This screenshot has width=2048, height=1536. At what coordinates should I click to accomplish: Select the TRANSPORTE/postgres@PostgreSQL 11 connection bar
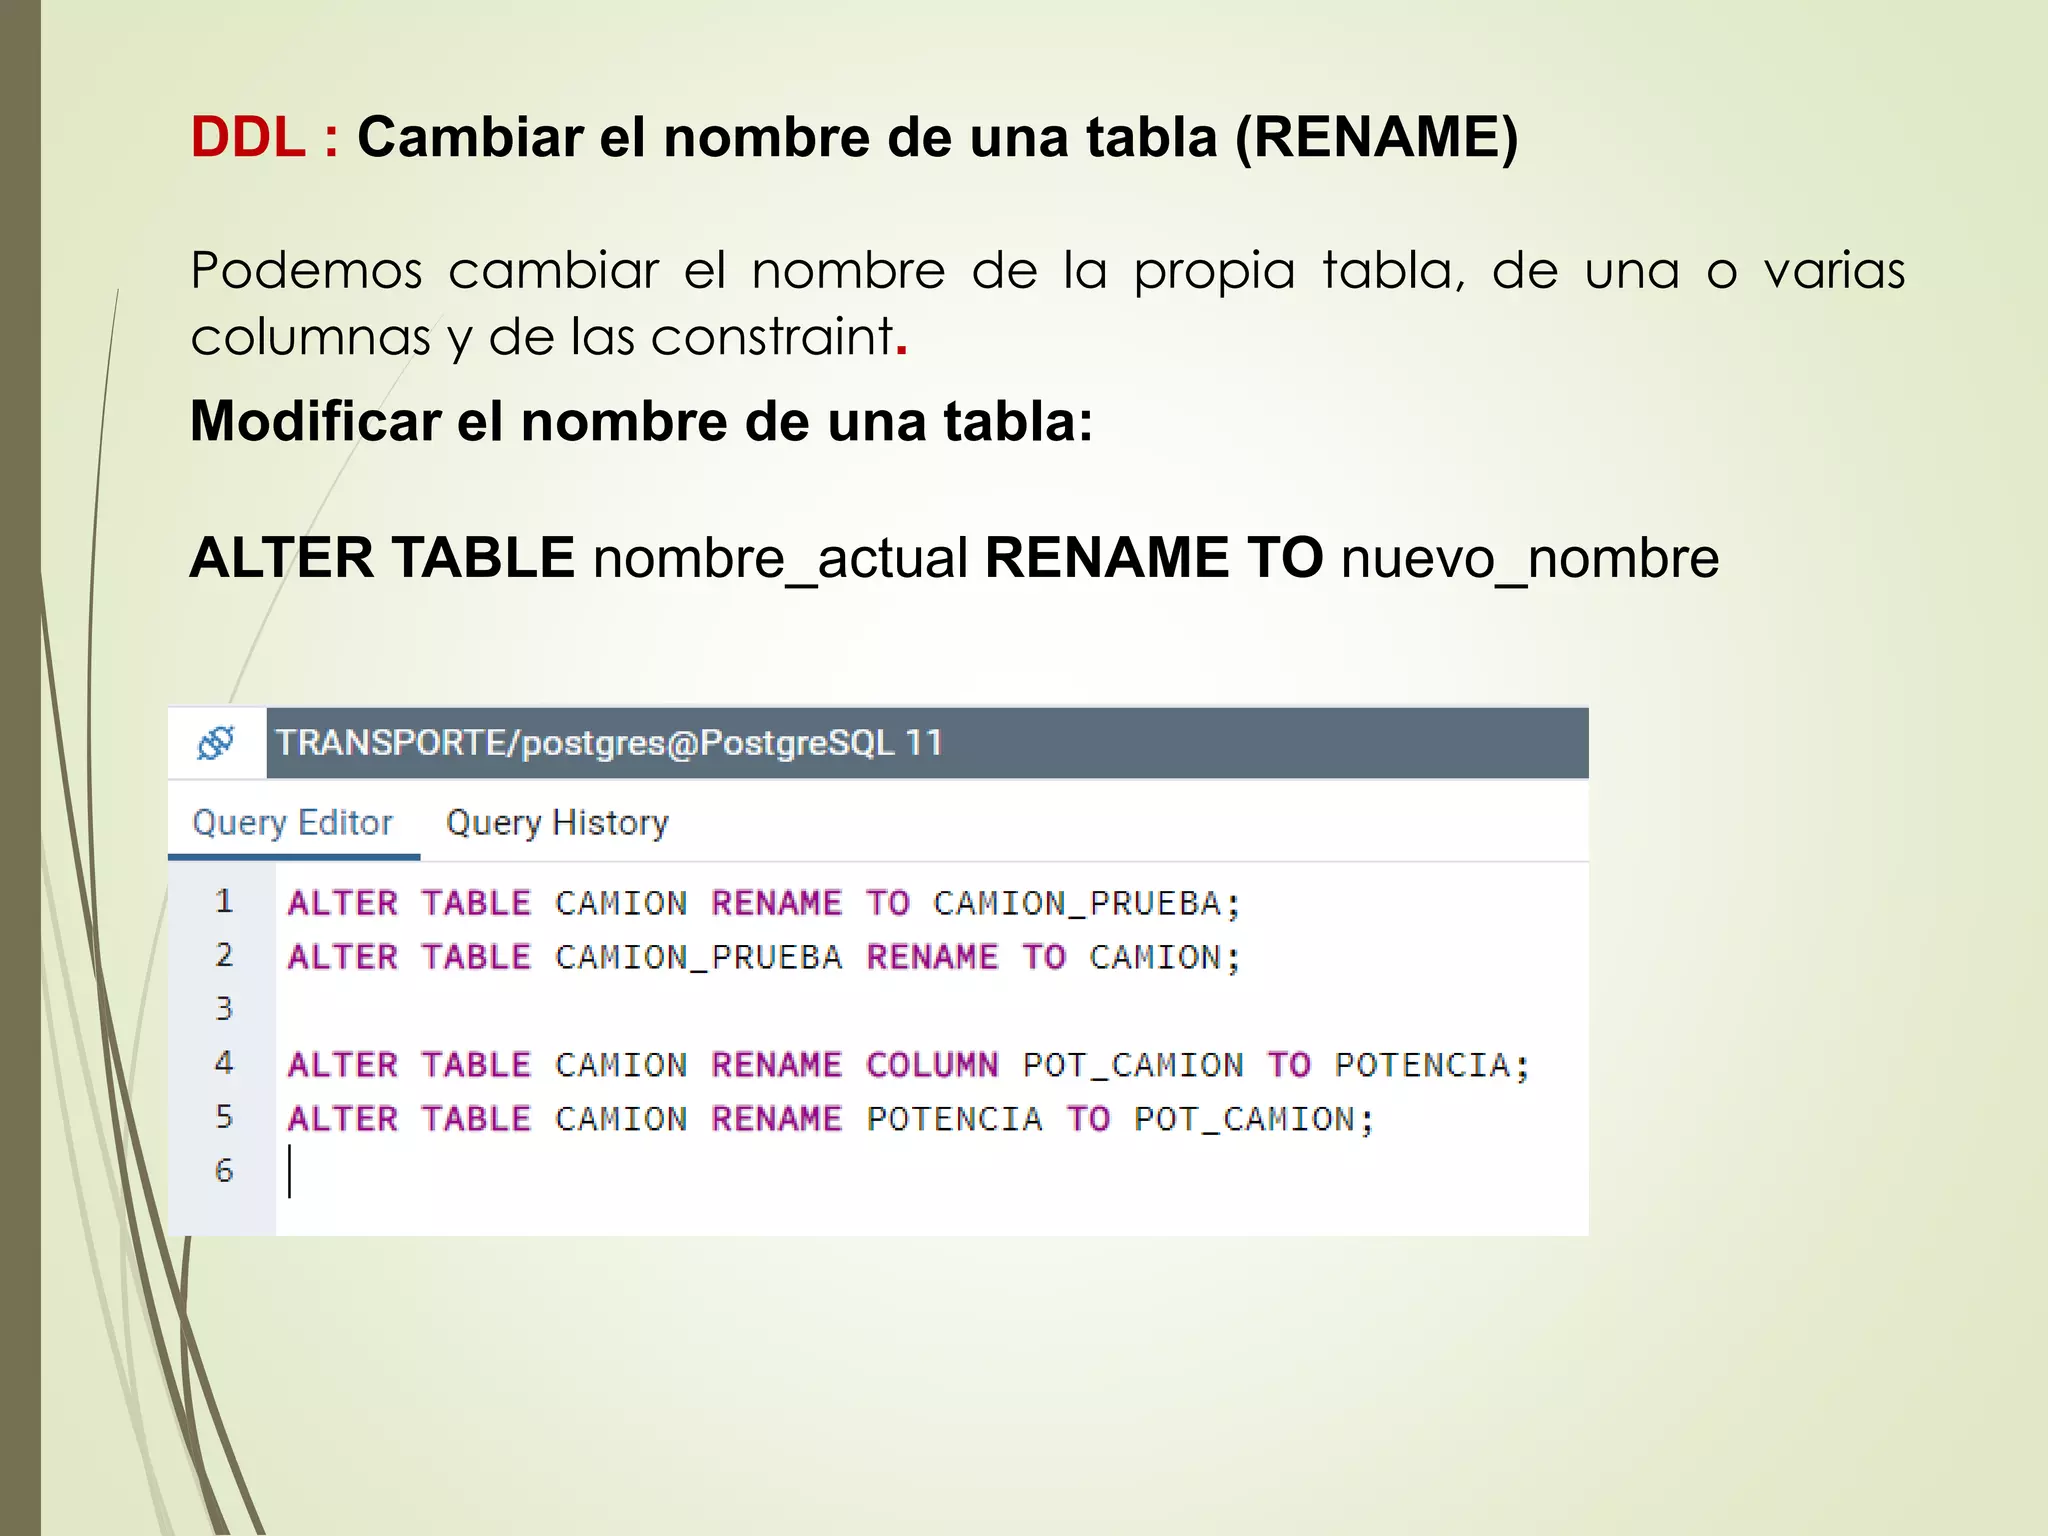927,743
